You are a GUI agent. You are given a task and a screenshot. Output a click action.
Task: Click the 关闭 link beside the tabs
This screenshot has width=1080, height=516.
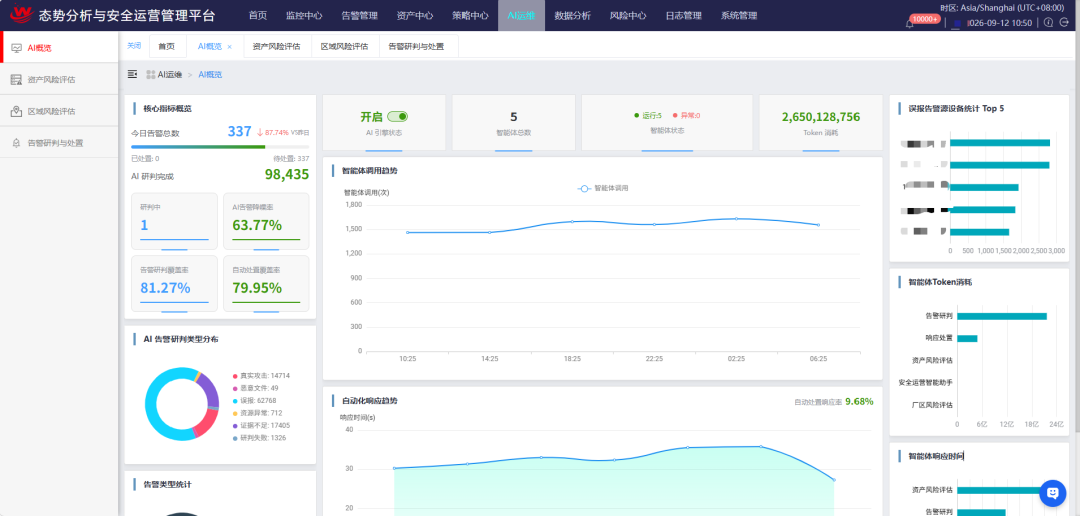(x=134, y=46)
